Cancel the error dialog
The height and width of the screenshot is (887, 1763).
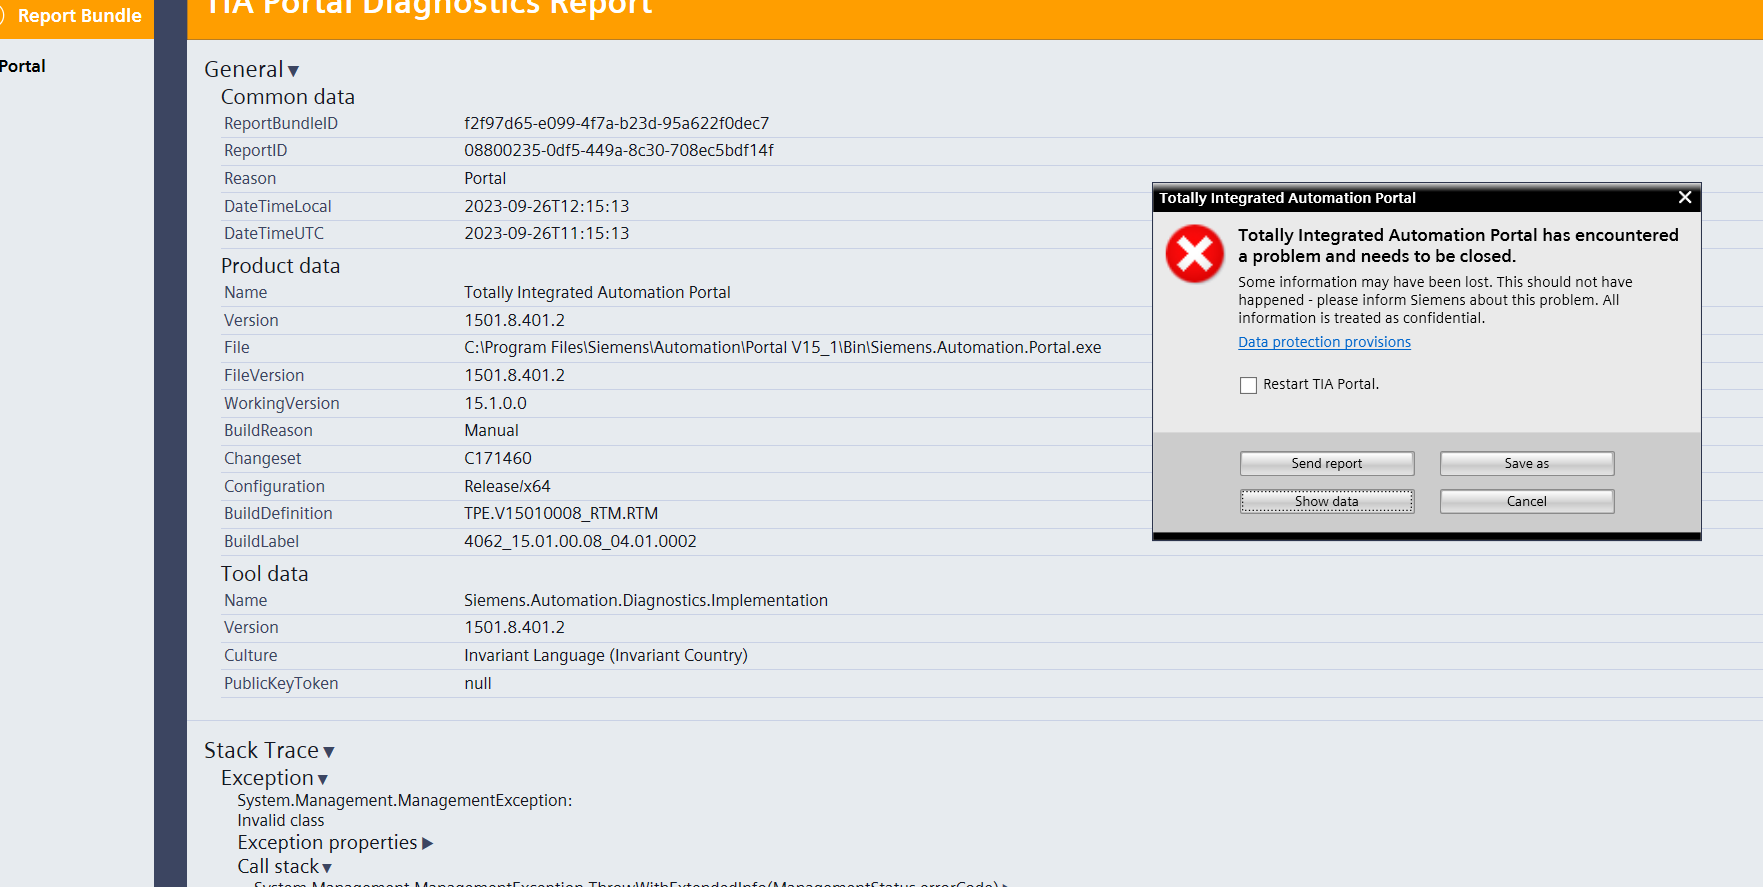[1527, 501]
